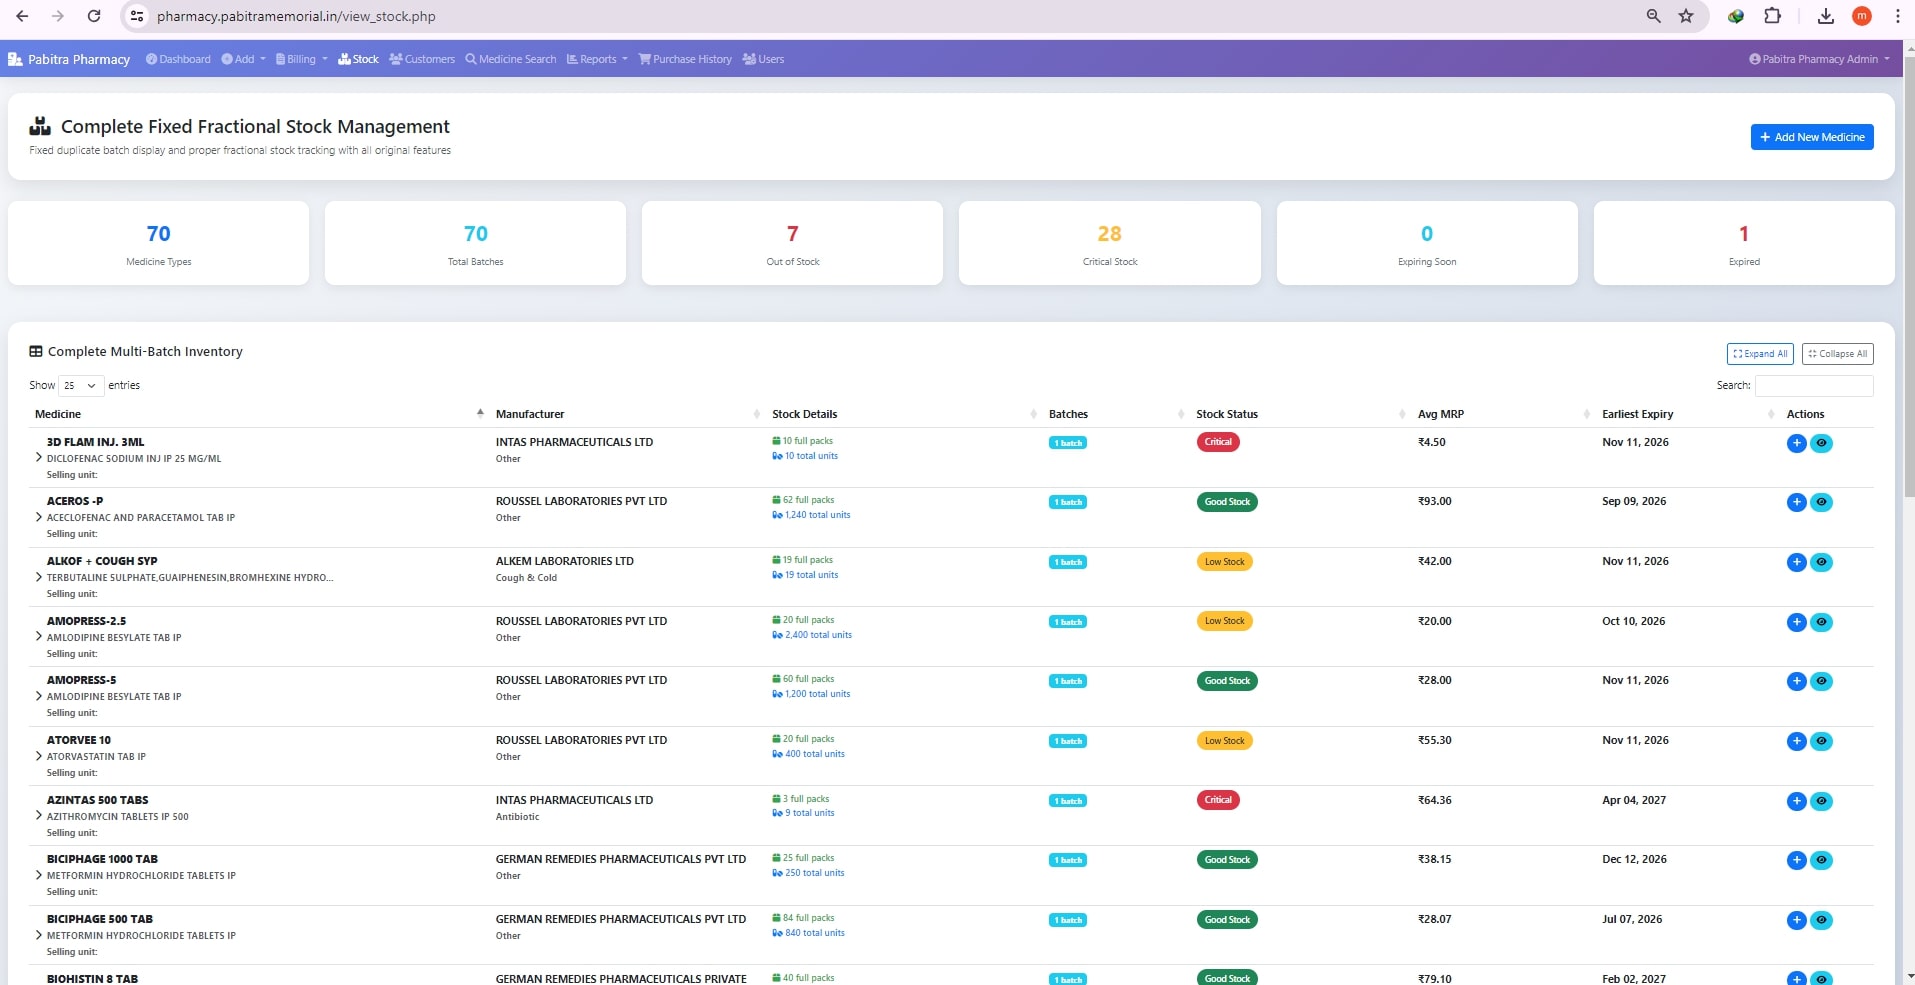Click the inventory Search input field
The image size is (1915, 985).
(x=1813, y=386)
